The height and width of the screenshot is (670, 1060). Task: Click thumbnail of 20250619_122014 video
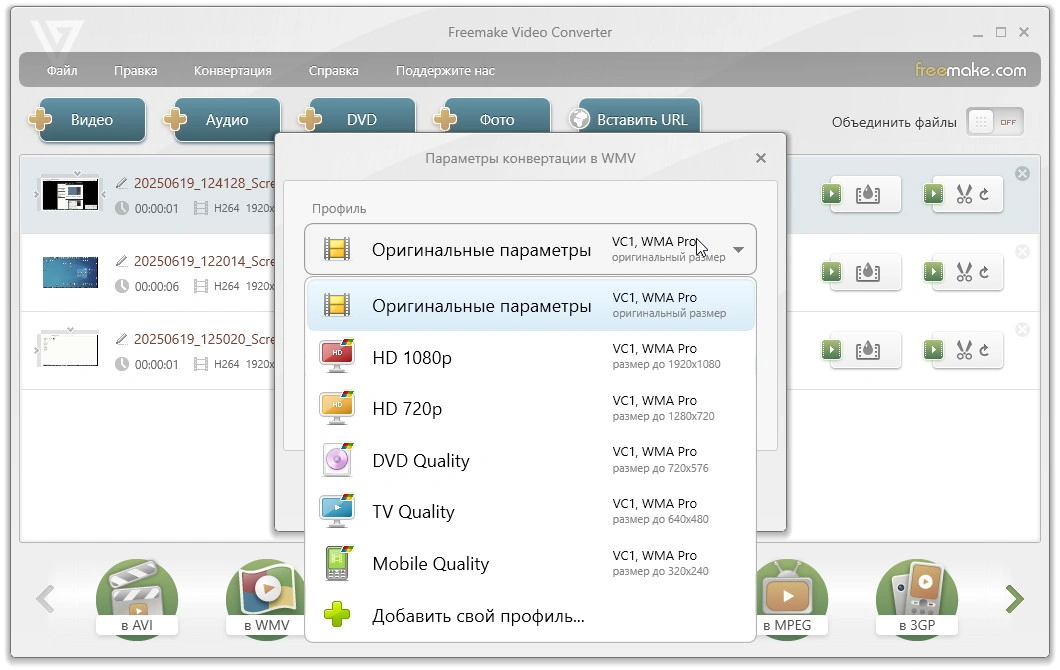pos(70,272)
